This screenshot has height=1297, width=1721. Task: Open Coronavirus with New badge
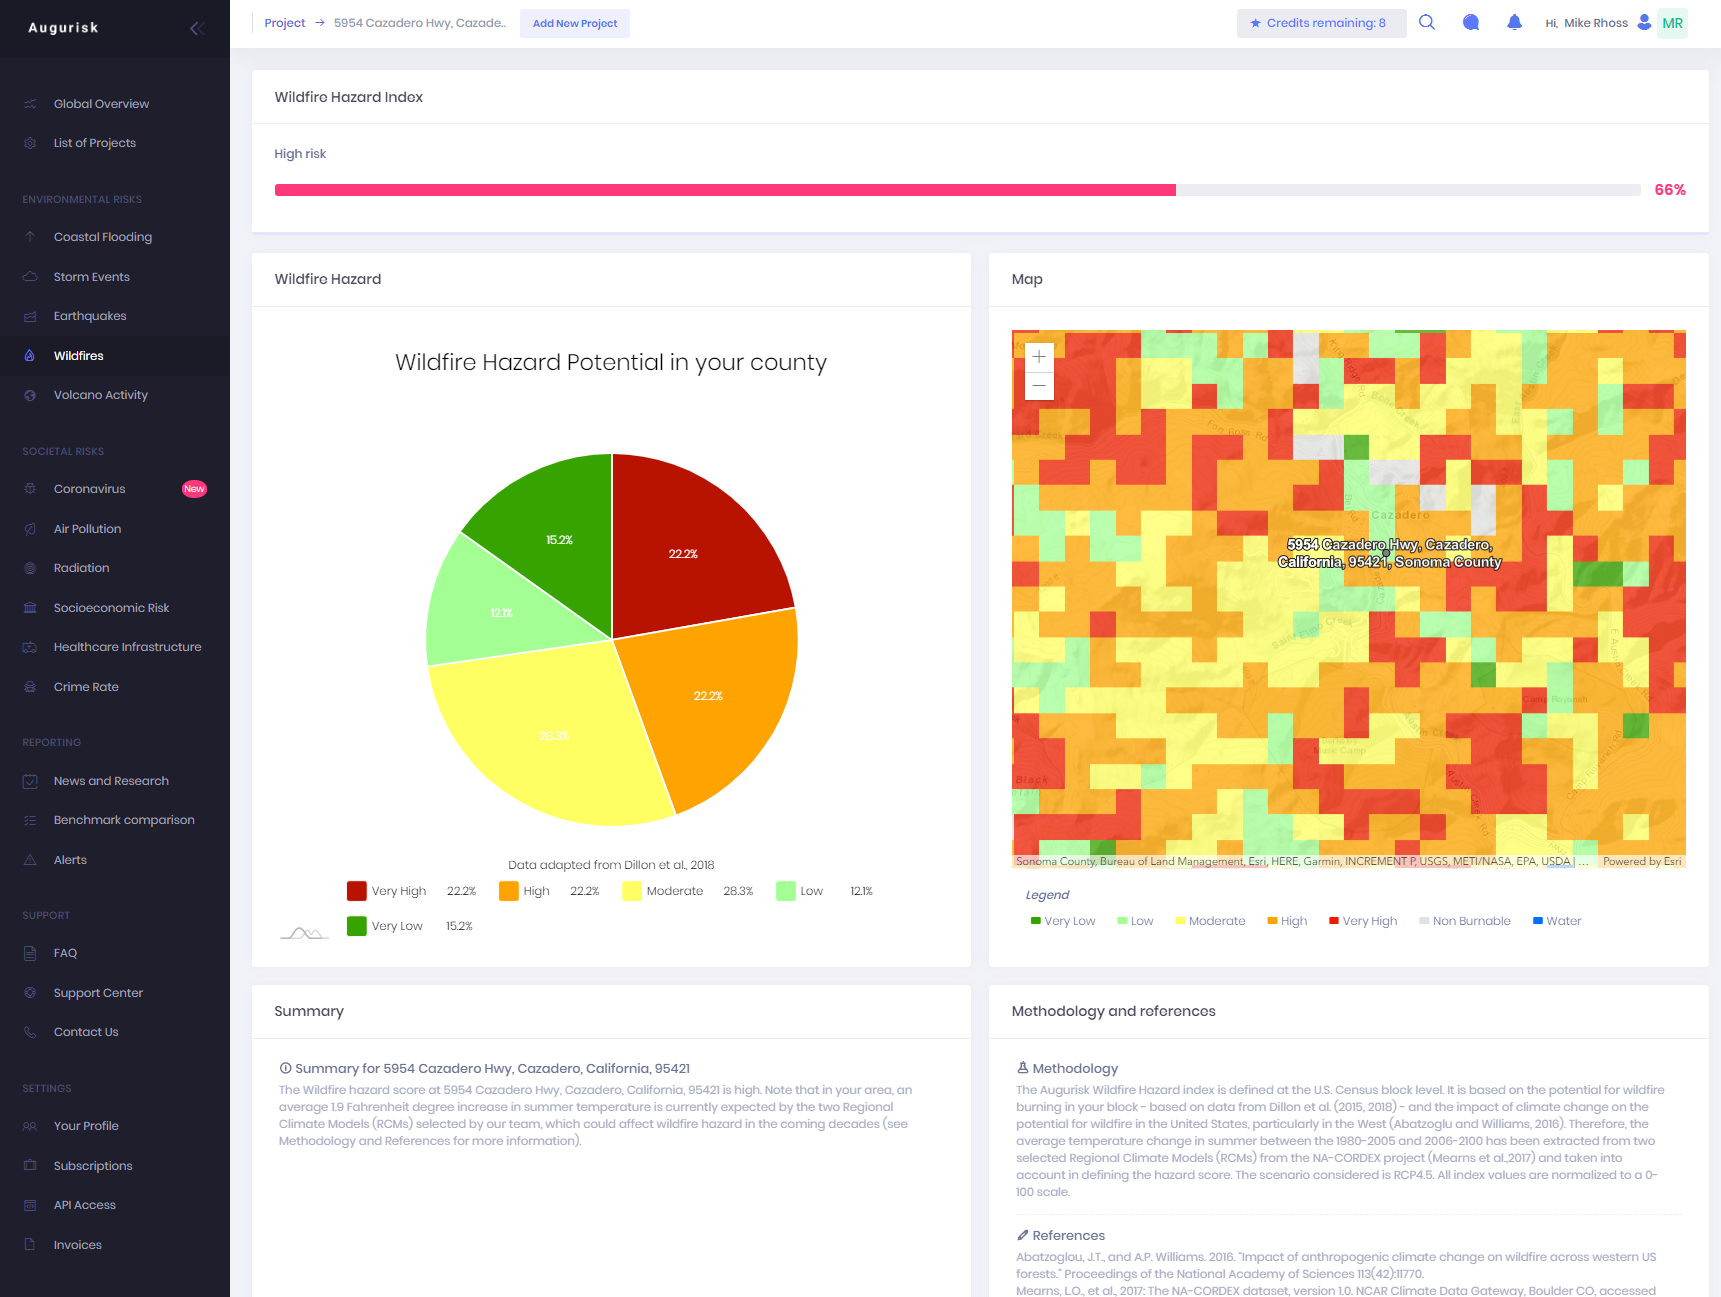pos(115,489)
